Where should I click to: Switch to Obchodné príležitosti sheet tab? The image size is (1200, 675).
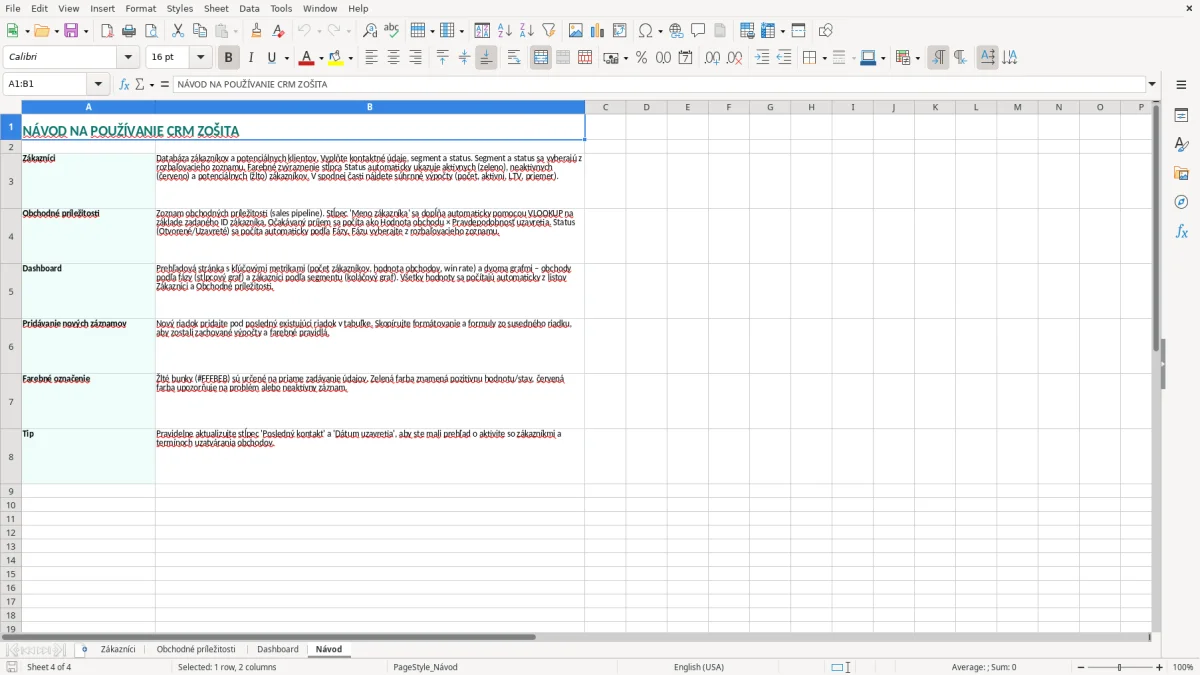pos(196,649)
